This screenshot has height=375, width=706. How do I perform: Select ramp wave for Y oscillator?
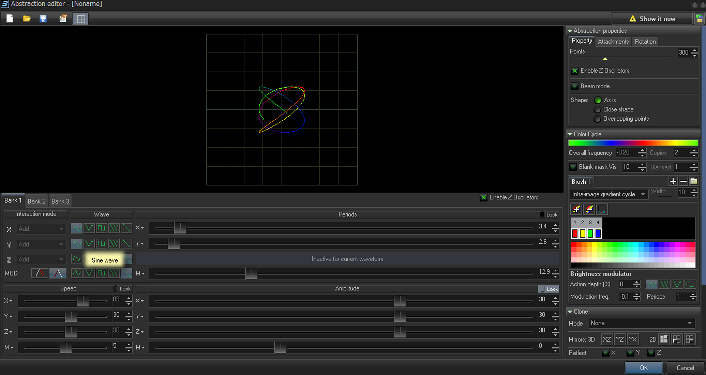tap(127, 244)
